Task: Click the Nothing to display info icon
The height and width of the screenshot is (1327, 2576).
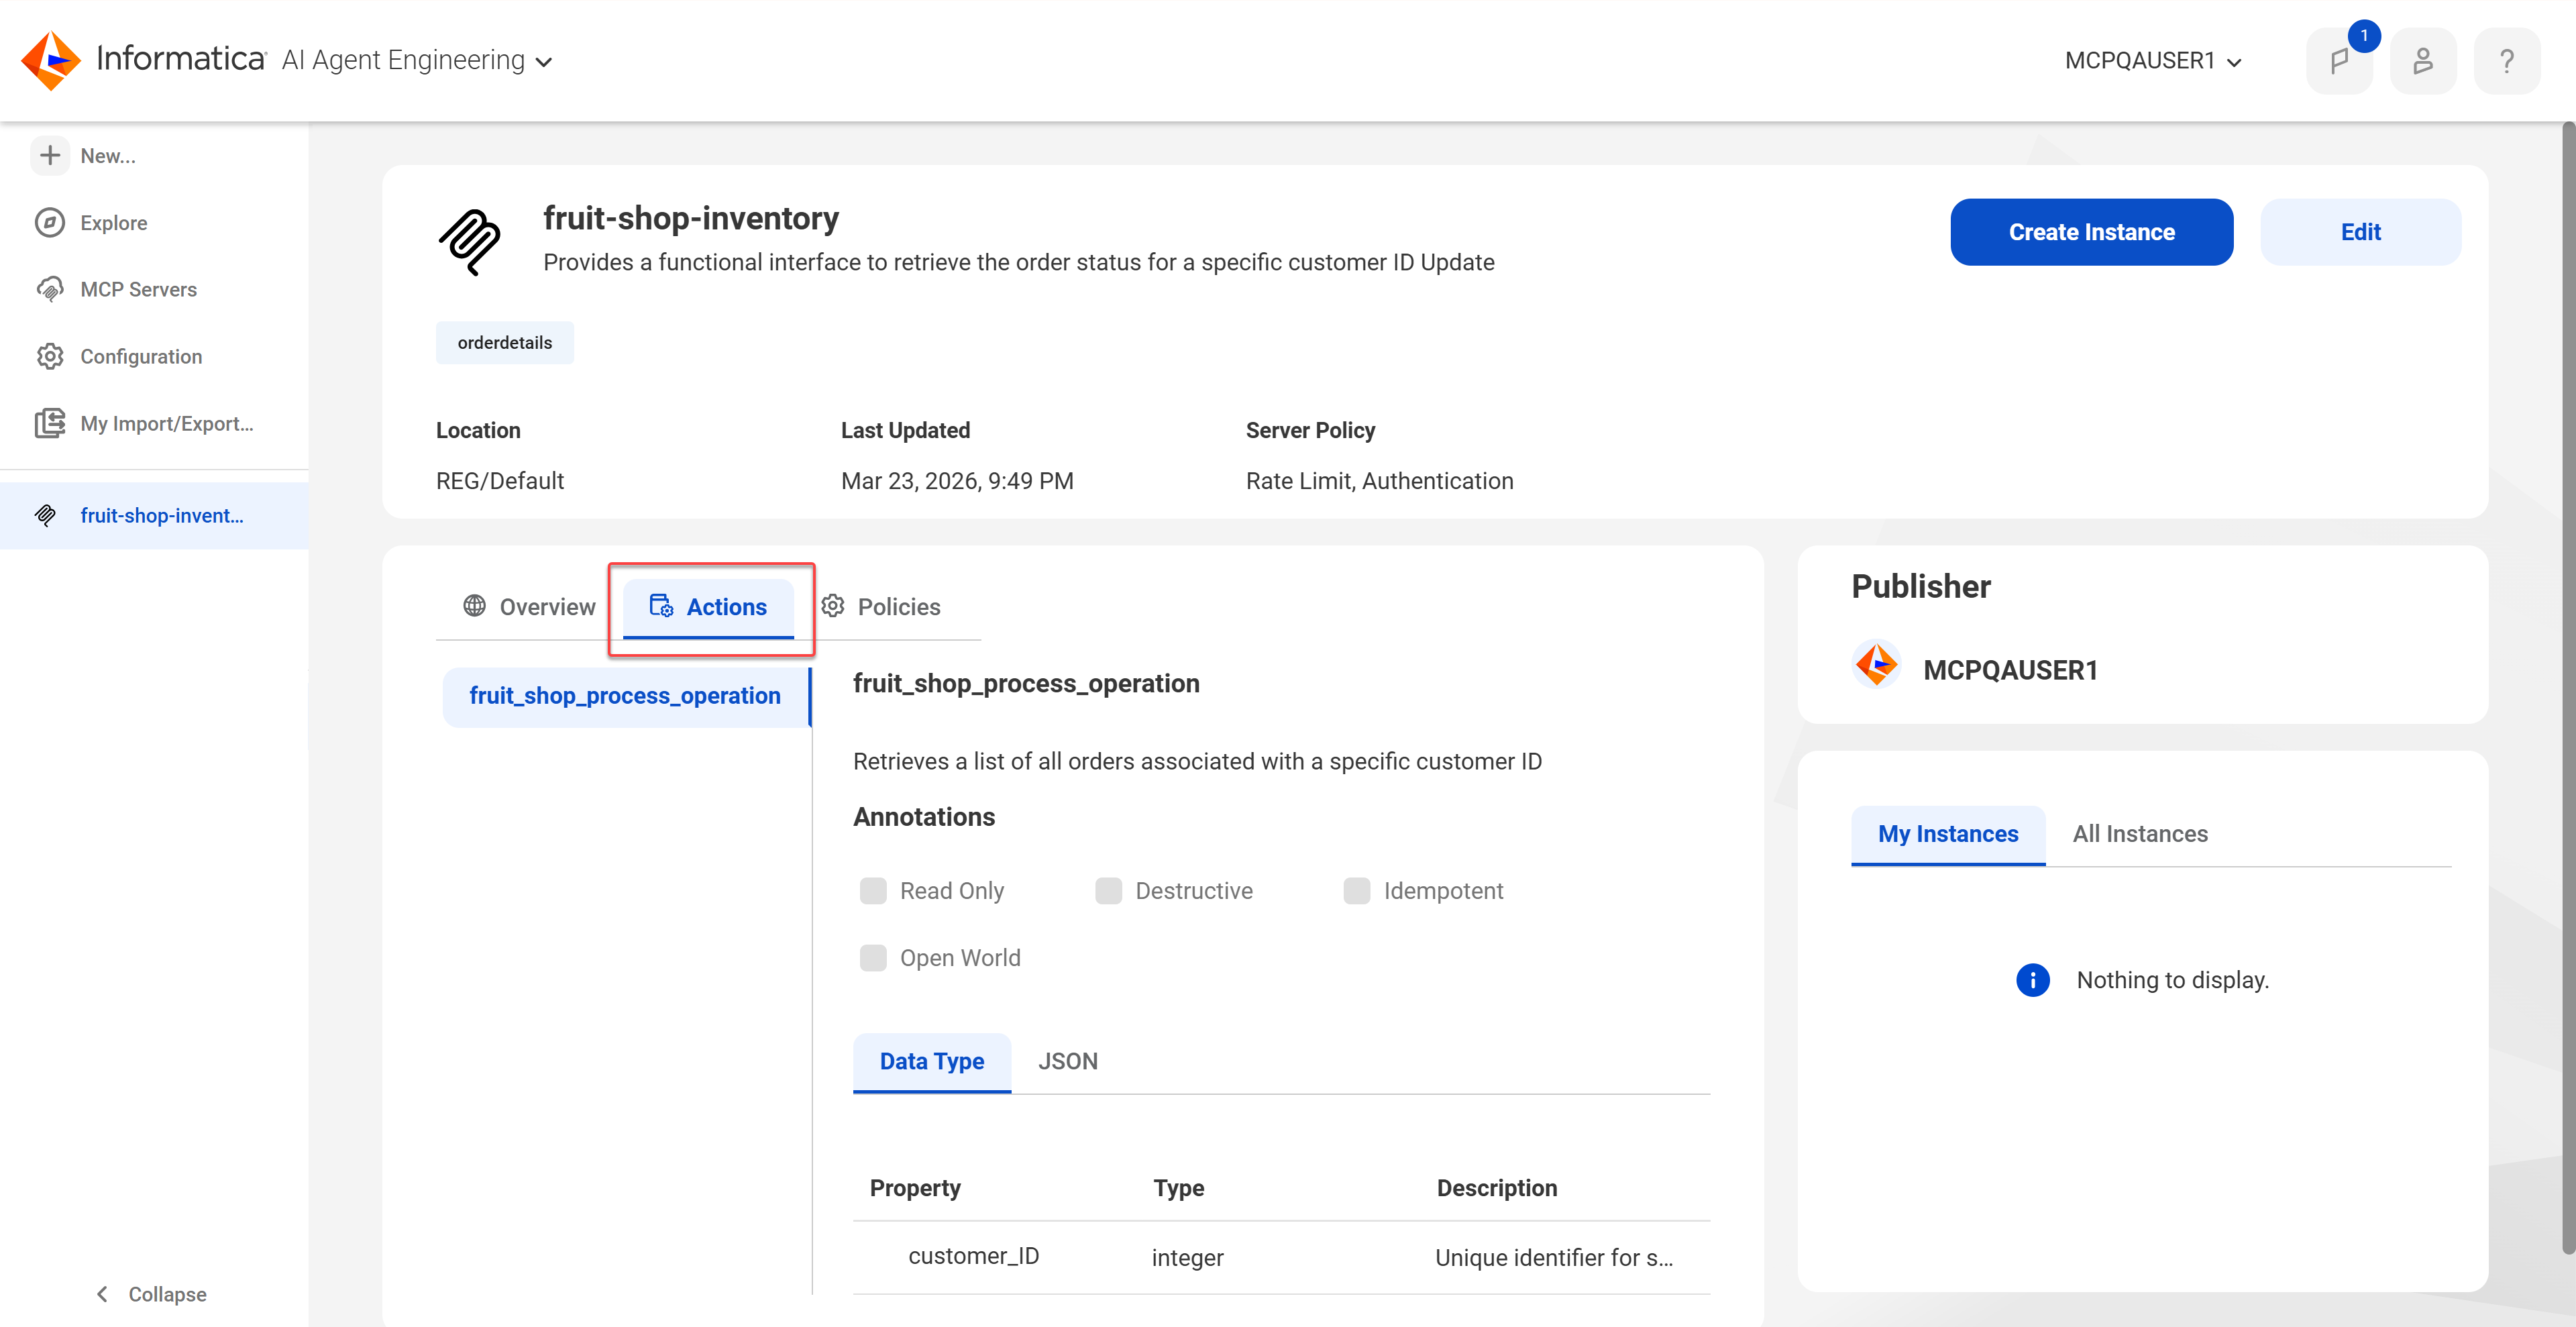Action: [x=2033, y=980]
